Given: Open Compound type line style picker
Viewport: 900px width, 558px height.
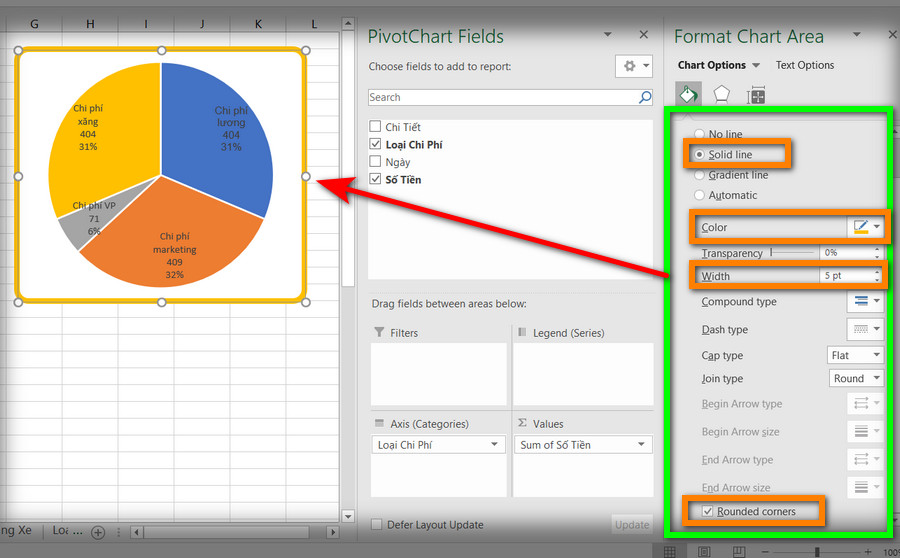Looking at the screenshot, I should [865, 301].
